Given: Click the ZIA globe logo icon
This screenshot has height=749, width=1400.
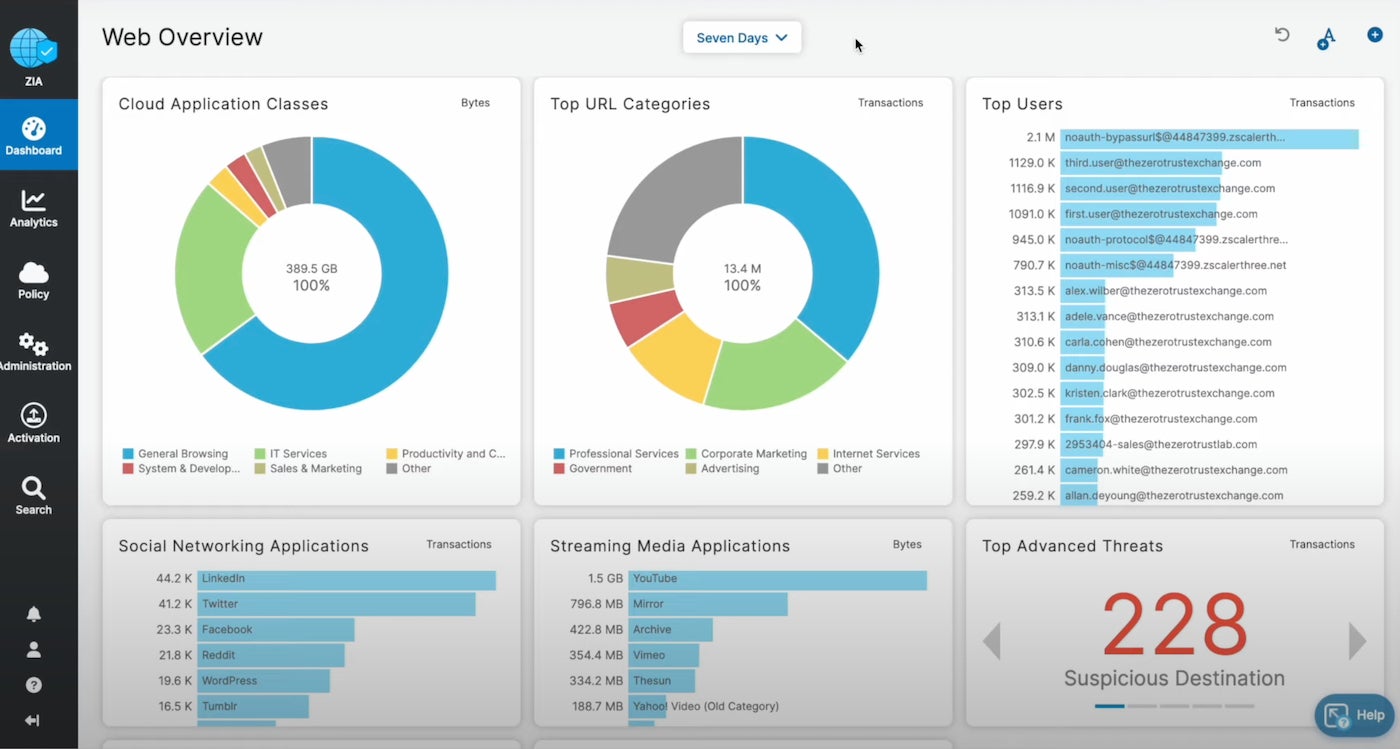Looking at the screenshot, I should coord(33,48).
